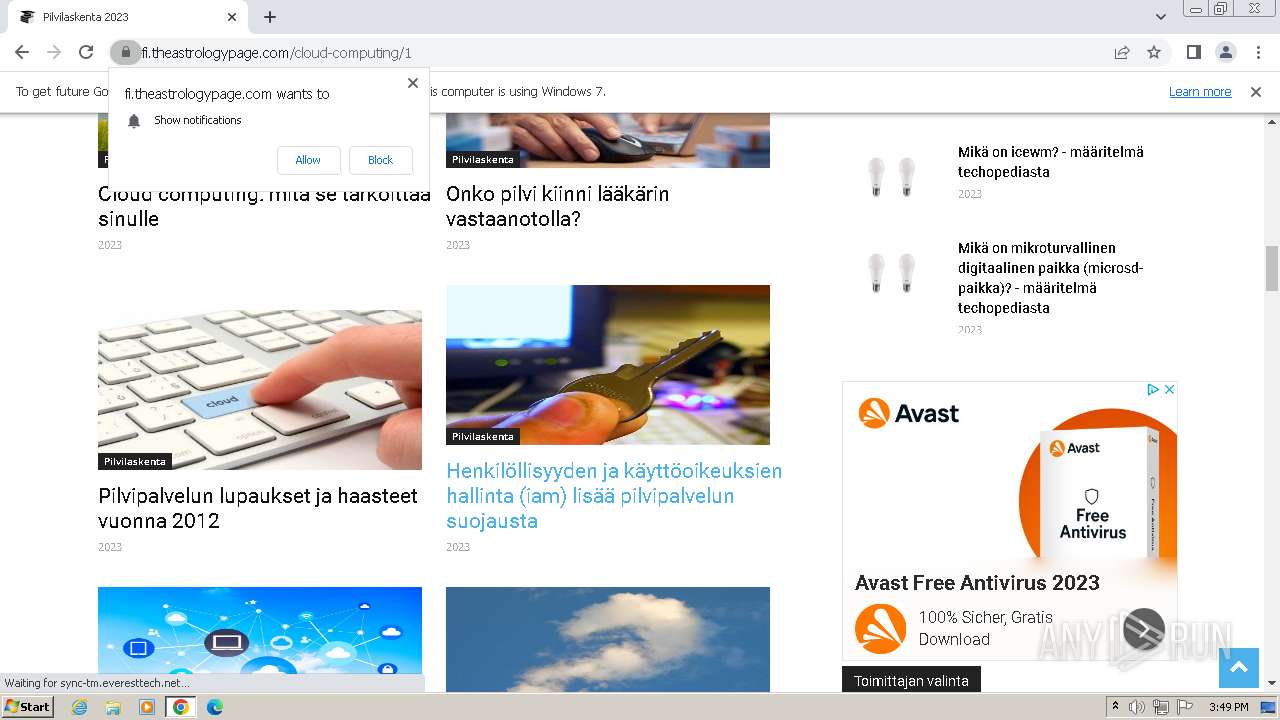This screenshot has width=1280, height=720.
Task: Jump back to top with arrow button
Action: coord(1239,668)
